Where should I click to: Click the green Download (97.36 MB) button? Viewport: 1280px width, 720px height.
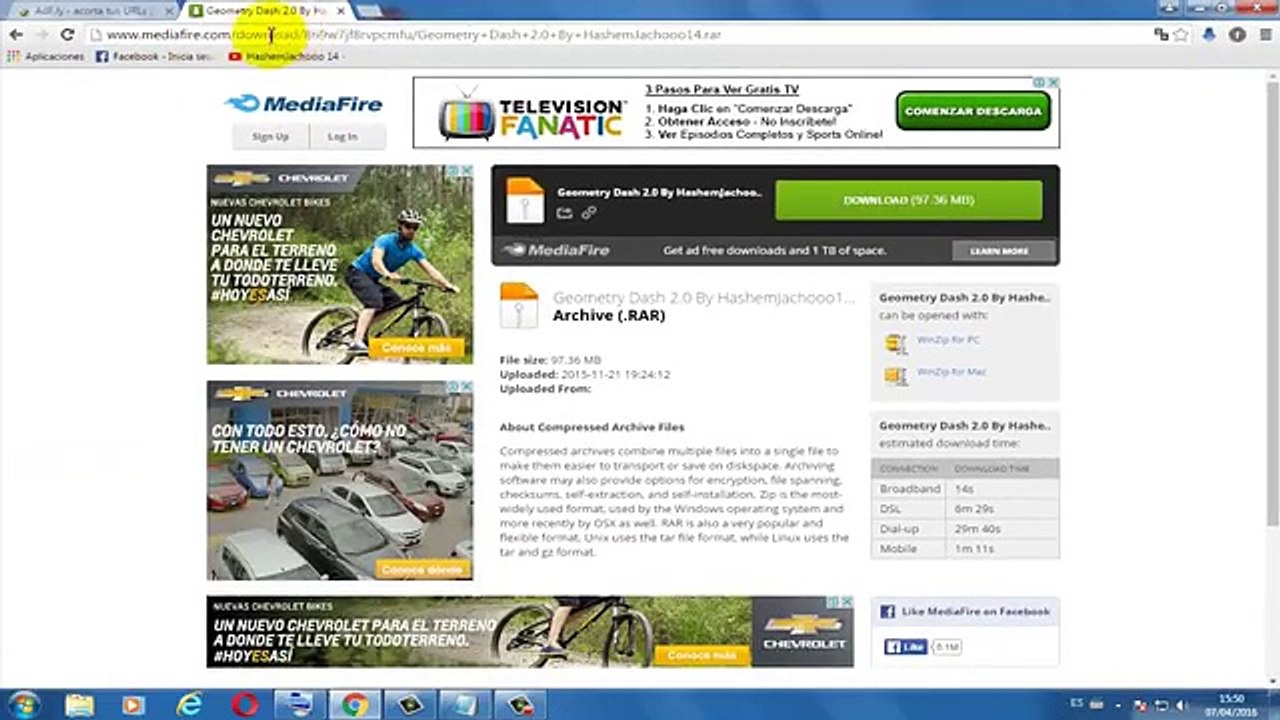908,200
